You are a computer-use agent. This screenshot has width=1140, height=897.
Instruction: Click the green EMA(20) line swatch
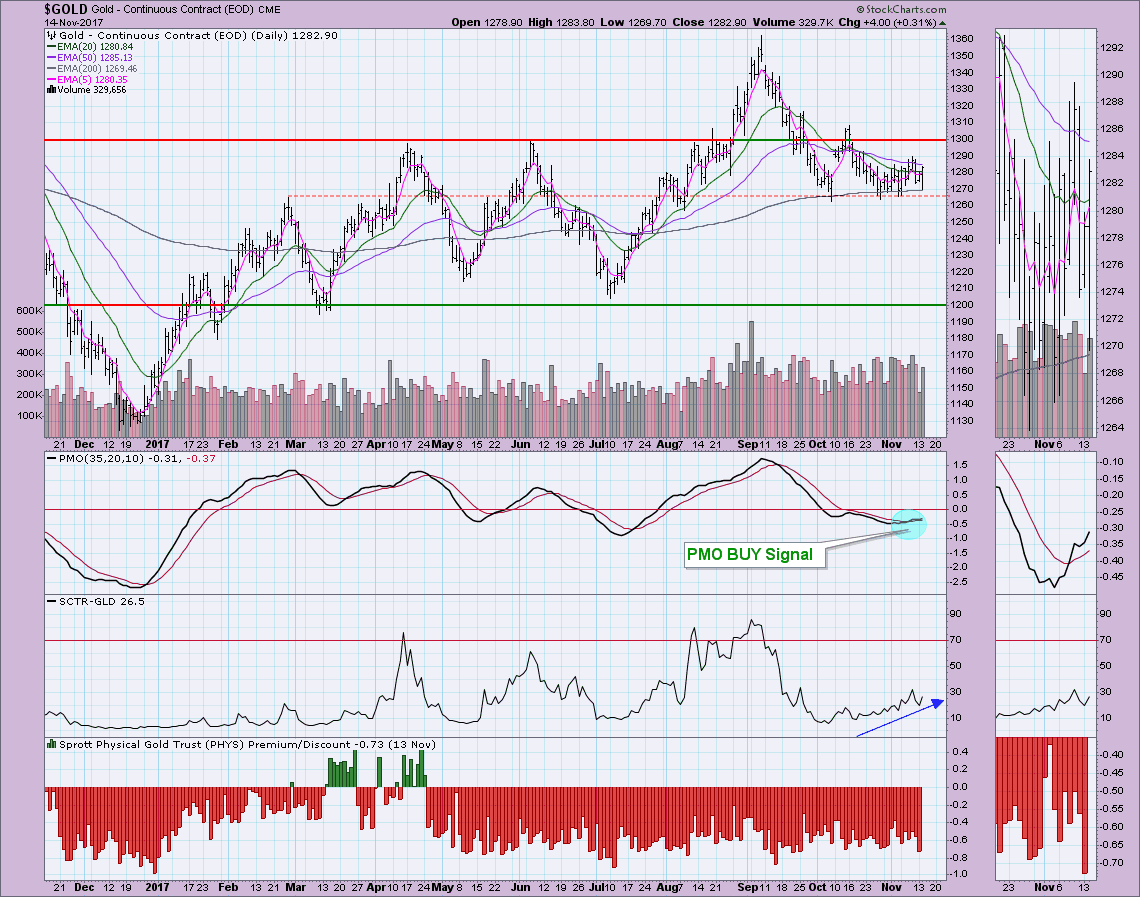click(x=51, y=47)
